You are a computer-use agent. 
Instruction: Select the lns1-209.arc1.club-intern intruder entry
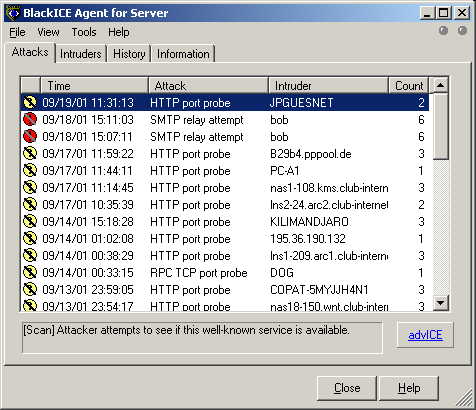point(329,256)
